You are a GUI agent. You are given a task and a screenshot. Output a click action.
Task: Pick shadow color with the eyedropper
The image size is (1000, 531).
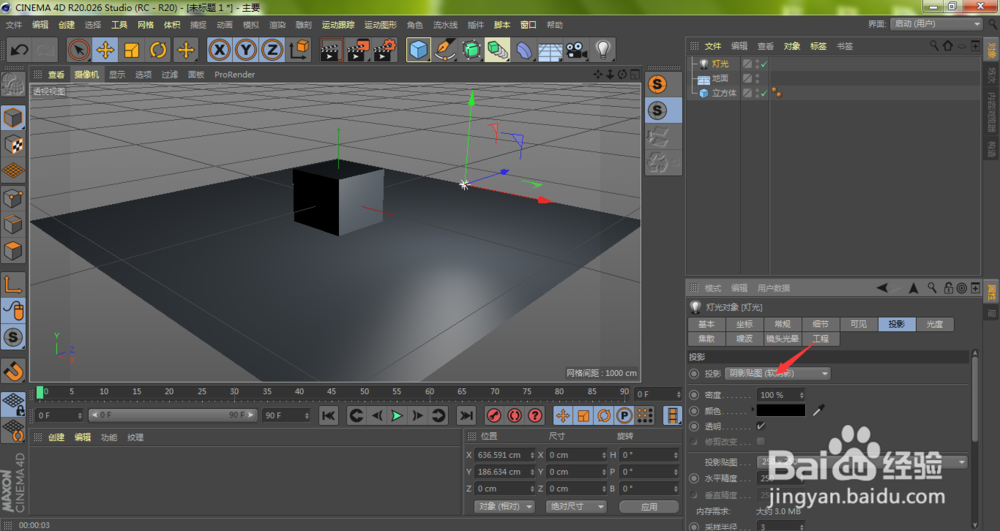pos(819,410)
